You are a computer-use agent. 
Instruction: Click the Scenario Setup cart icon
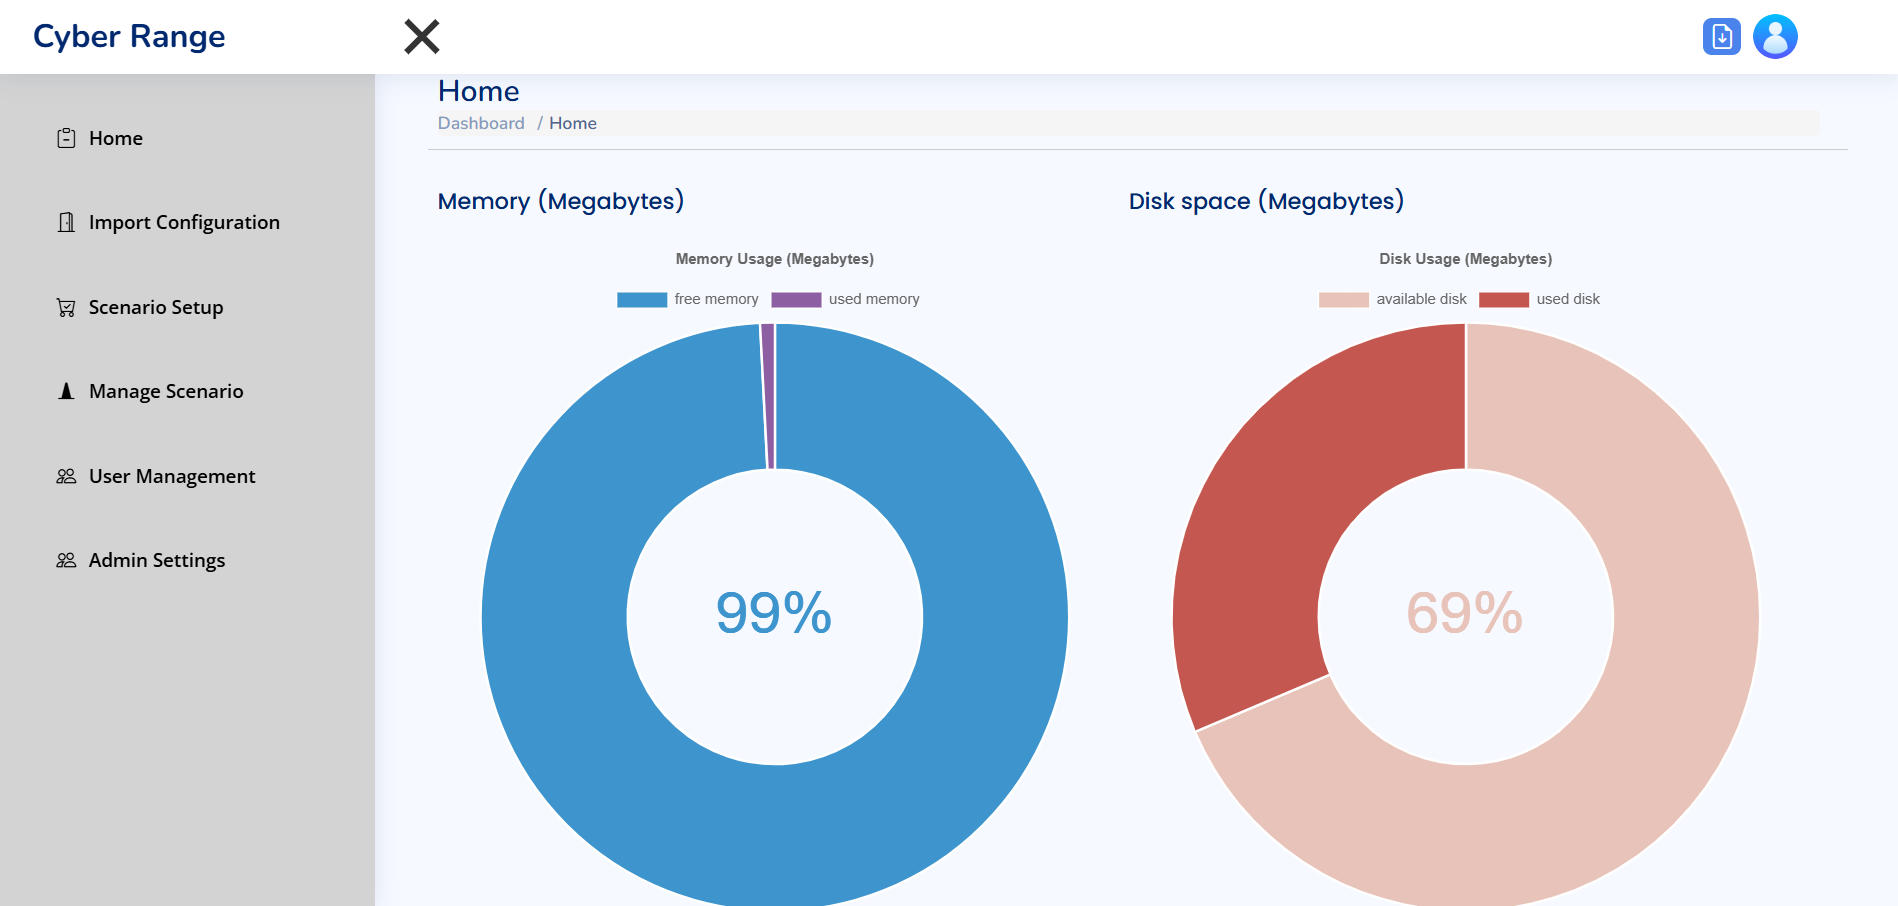tap(66, 307)
